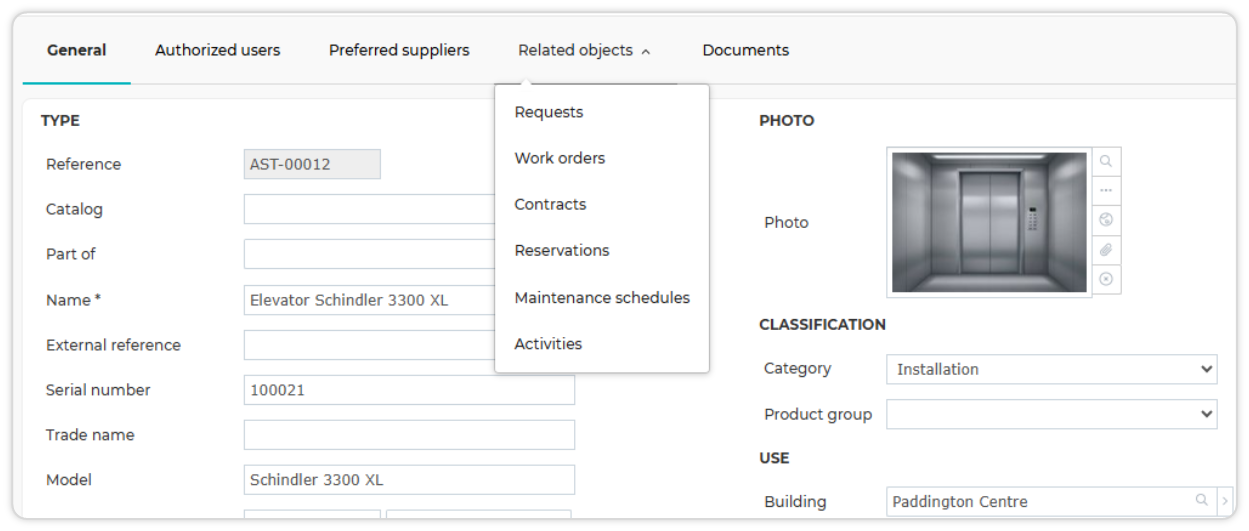Open the Product group dropdown

1052,414
